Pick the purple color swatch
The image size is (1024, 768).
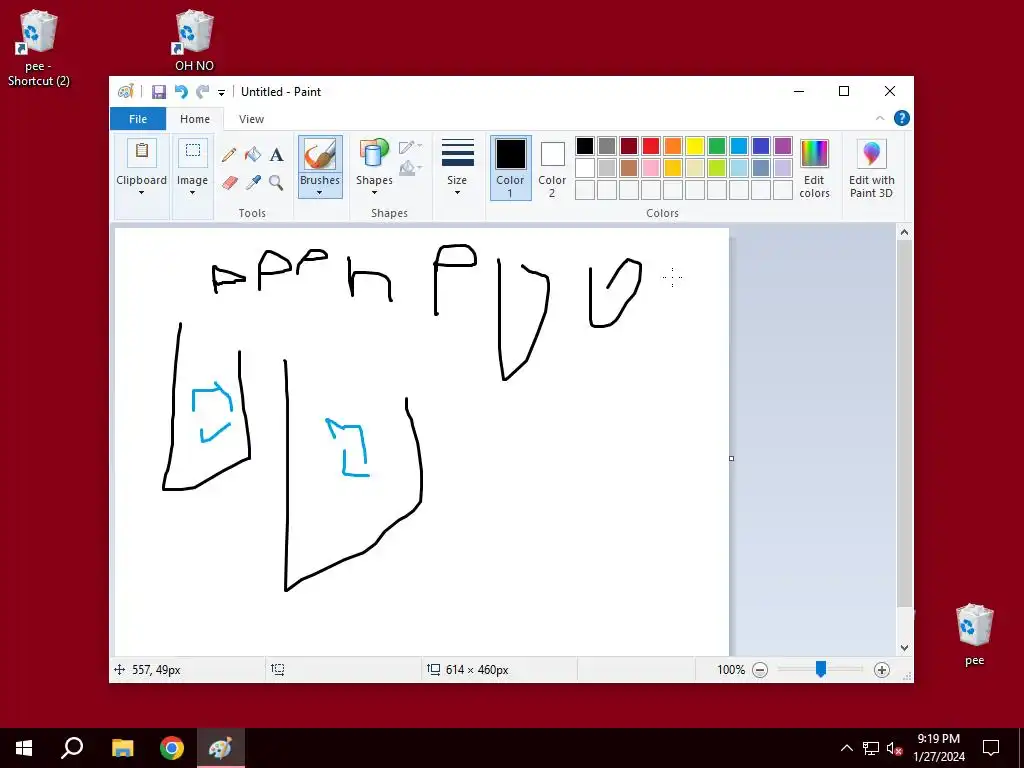click(783, 146)
